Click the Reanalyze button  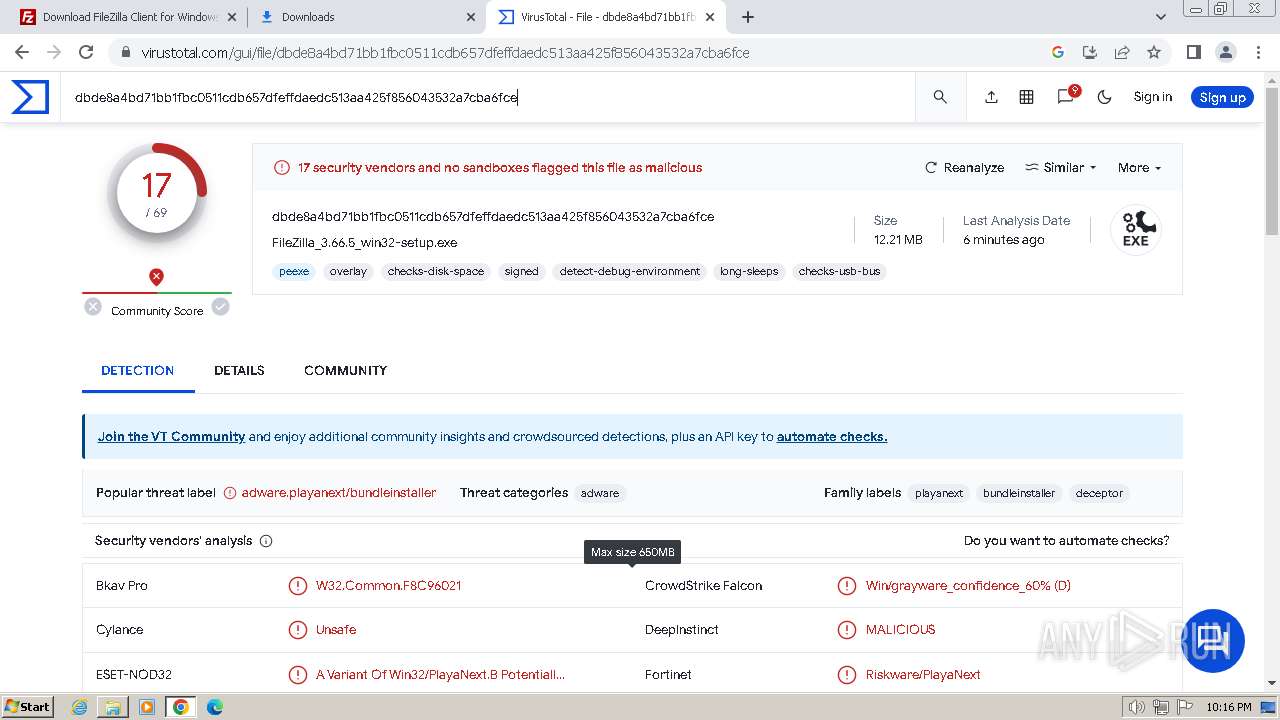(x=964, y=168)
